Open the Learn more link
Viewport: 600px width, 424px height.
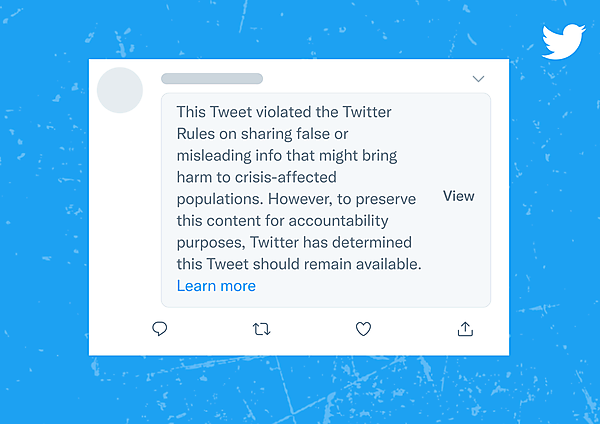(216, 286)
